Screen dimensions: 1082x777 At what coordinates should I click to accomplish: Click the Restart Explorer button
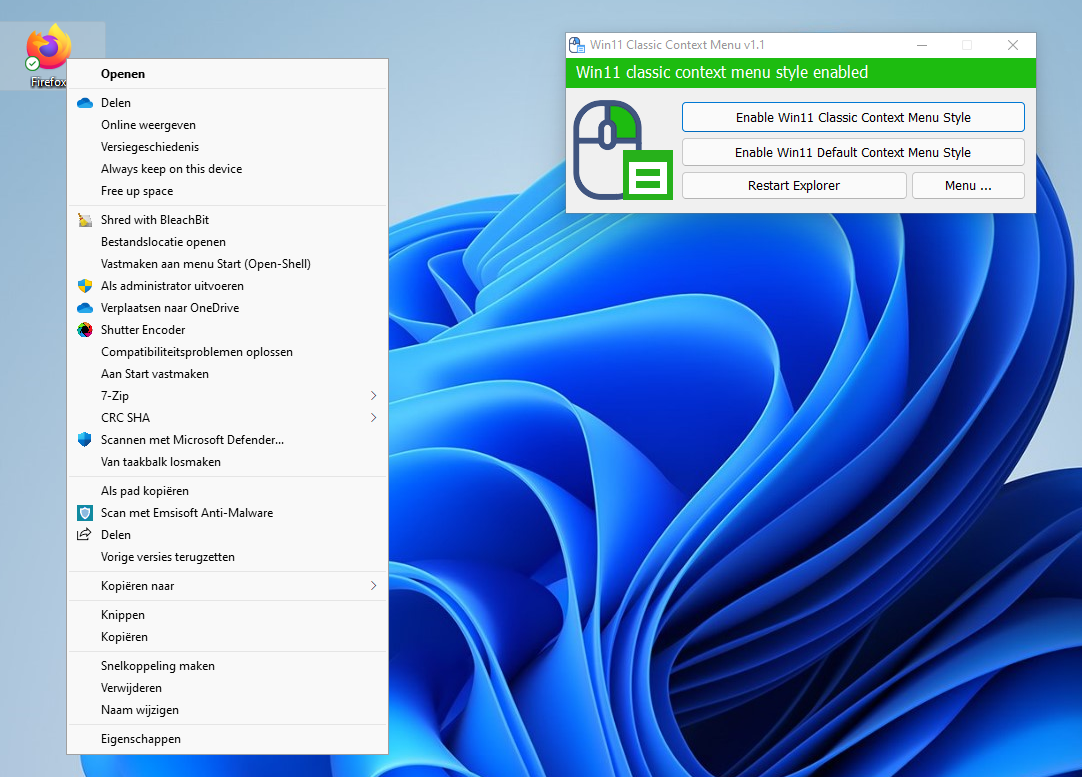(794, 186)
